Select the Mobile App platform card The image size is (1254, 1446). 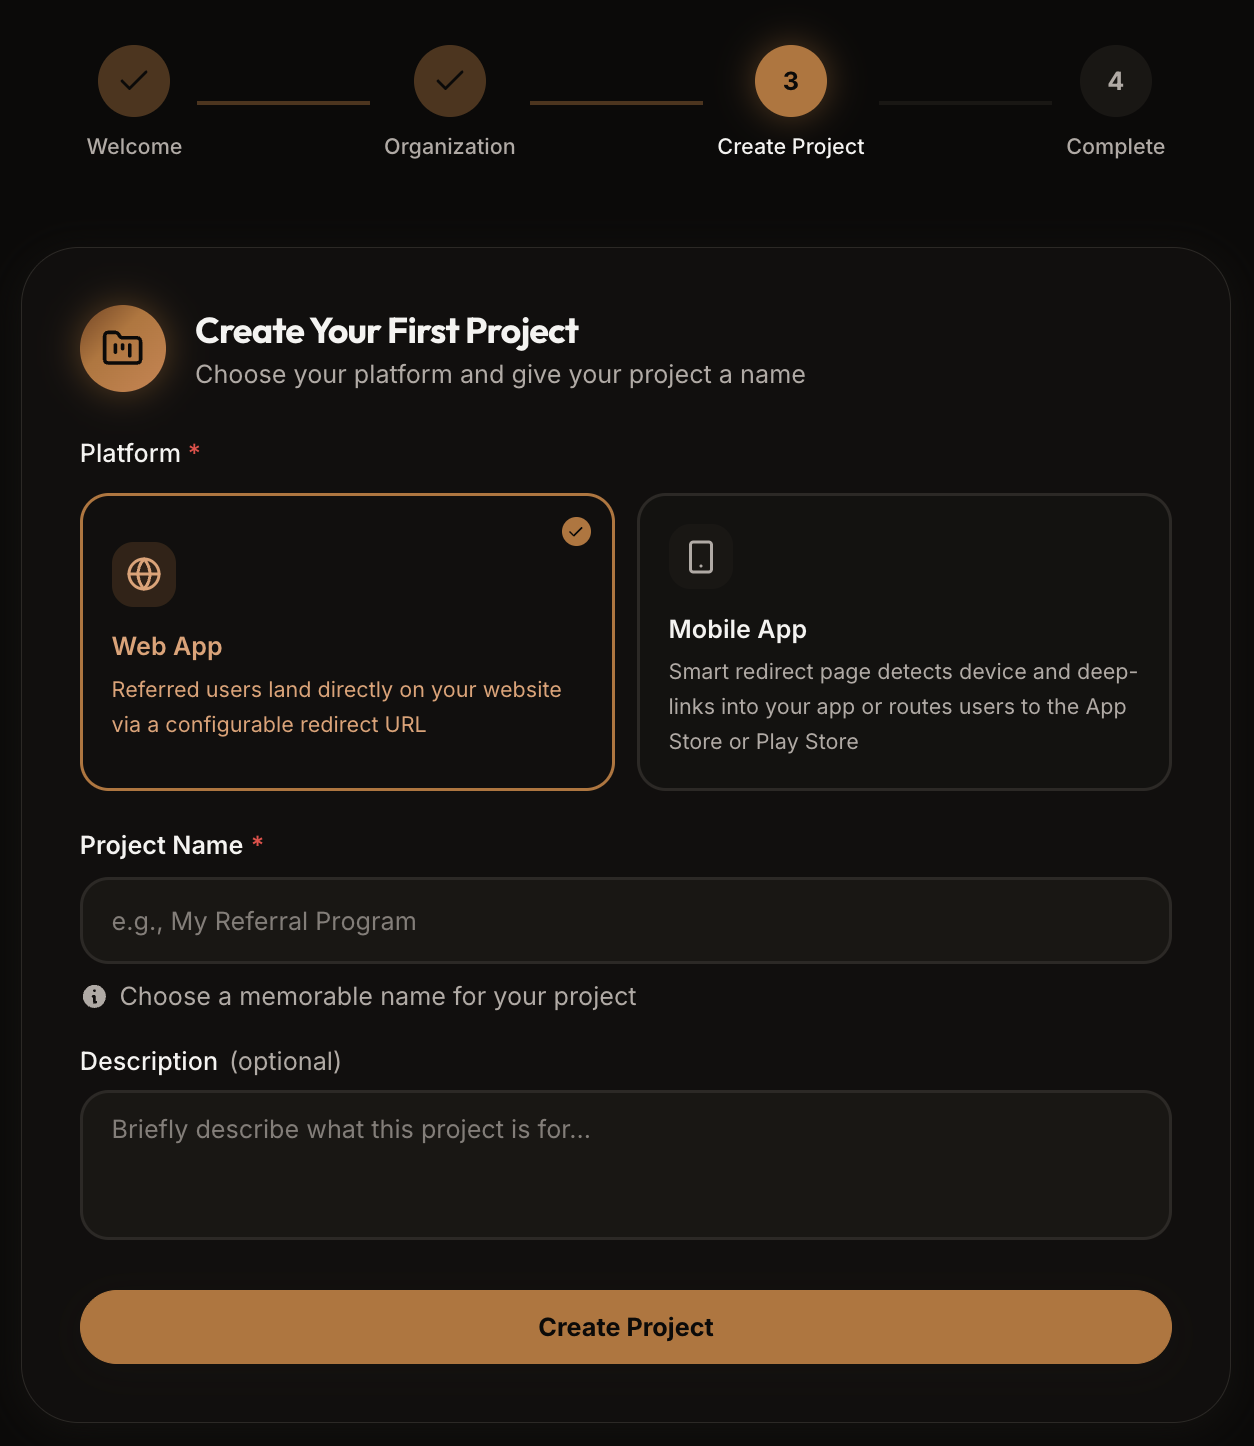coord(904,642)
